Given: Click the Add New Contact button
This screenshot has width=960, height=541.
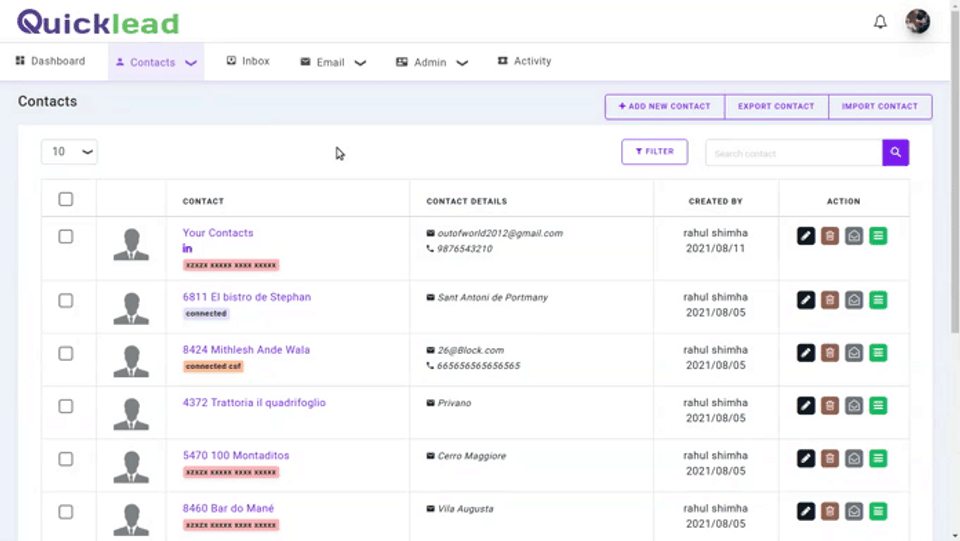Looking at the screenshot, I should [x=665, y=106].
